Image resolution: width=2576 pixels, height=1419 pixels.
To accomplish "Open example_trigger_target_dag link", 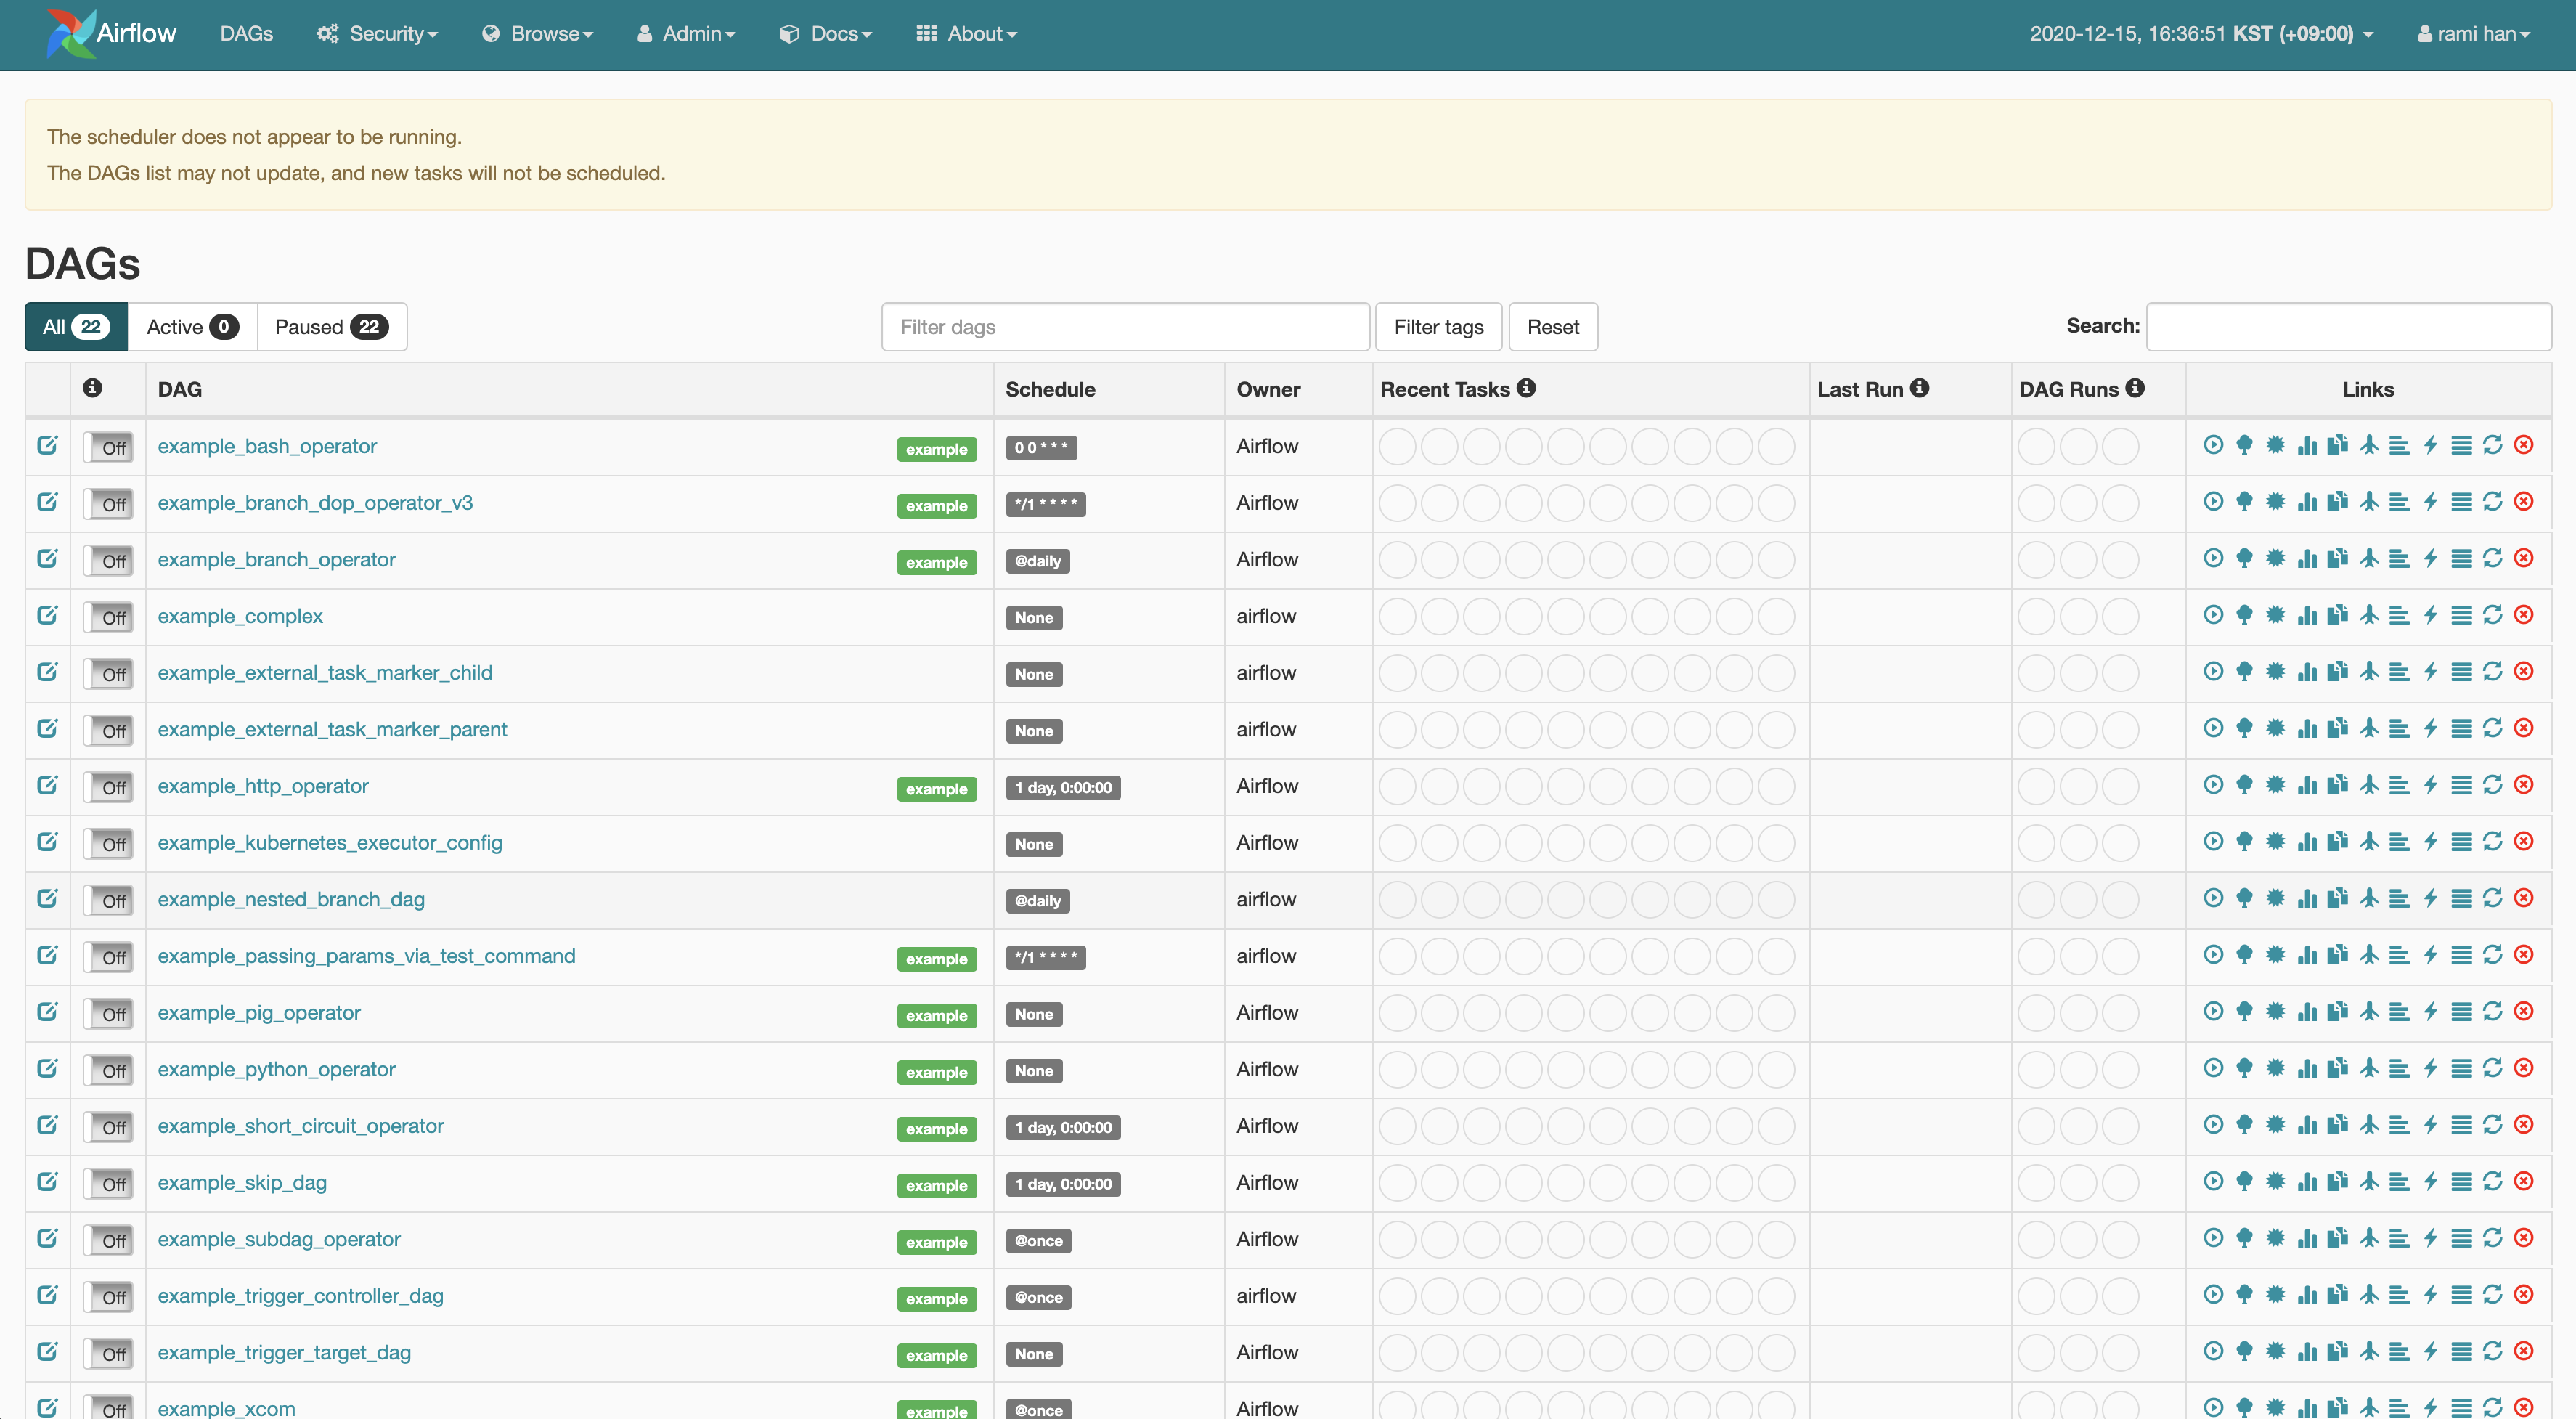I will tap(284, 1352).
